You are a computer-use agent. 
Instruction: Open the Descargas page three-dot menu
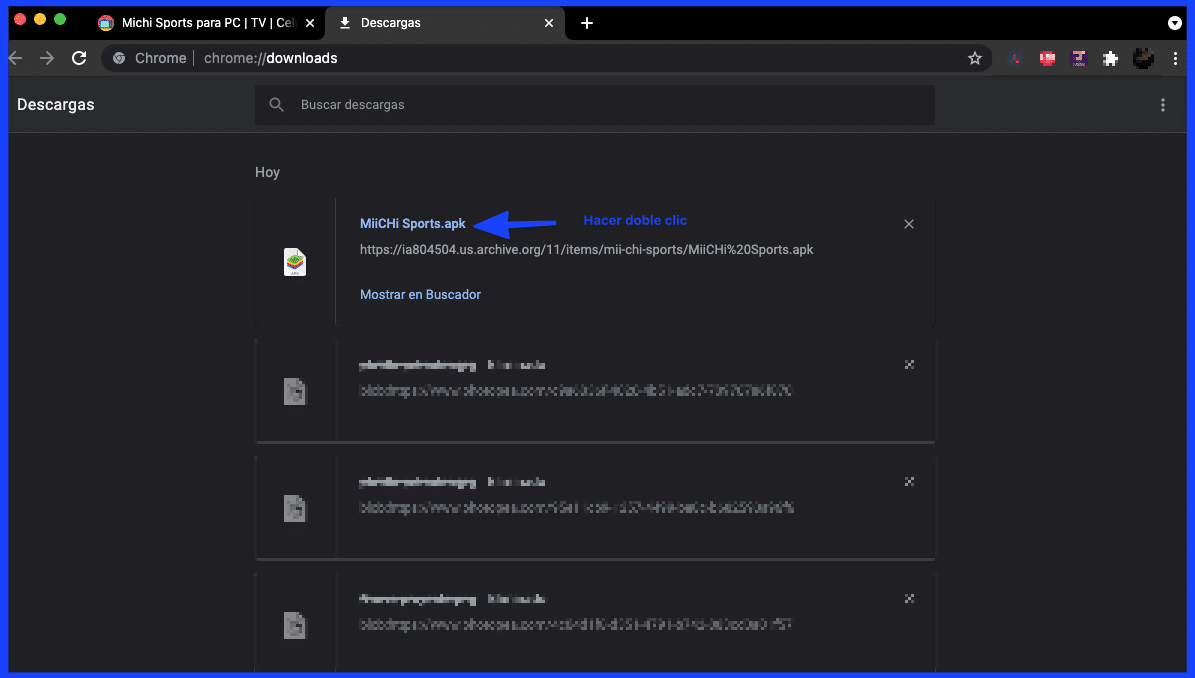1163,104
